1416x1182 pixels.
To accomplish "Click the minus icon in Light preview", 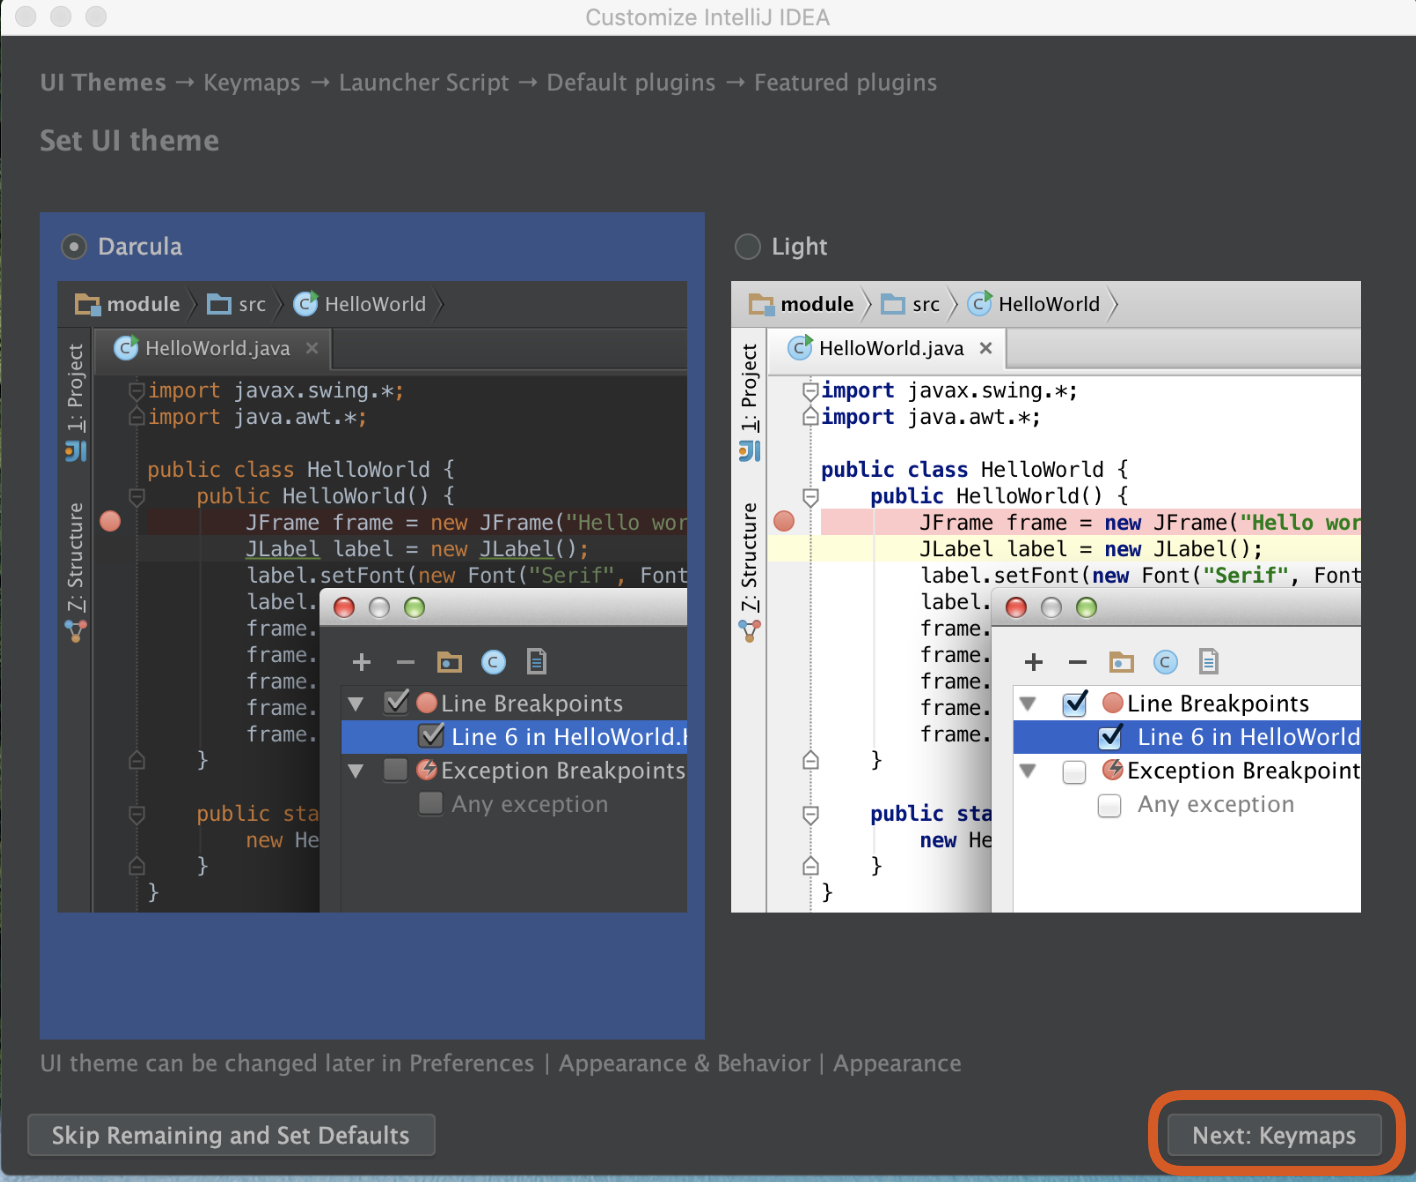I will pyautogui.click(x=1077, y=662).
